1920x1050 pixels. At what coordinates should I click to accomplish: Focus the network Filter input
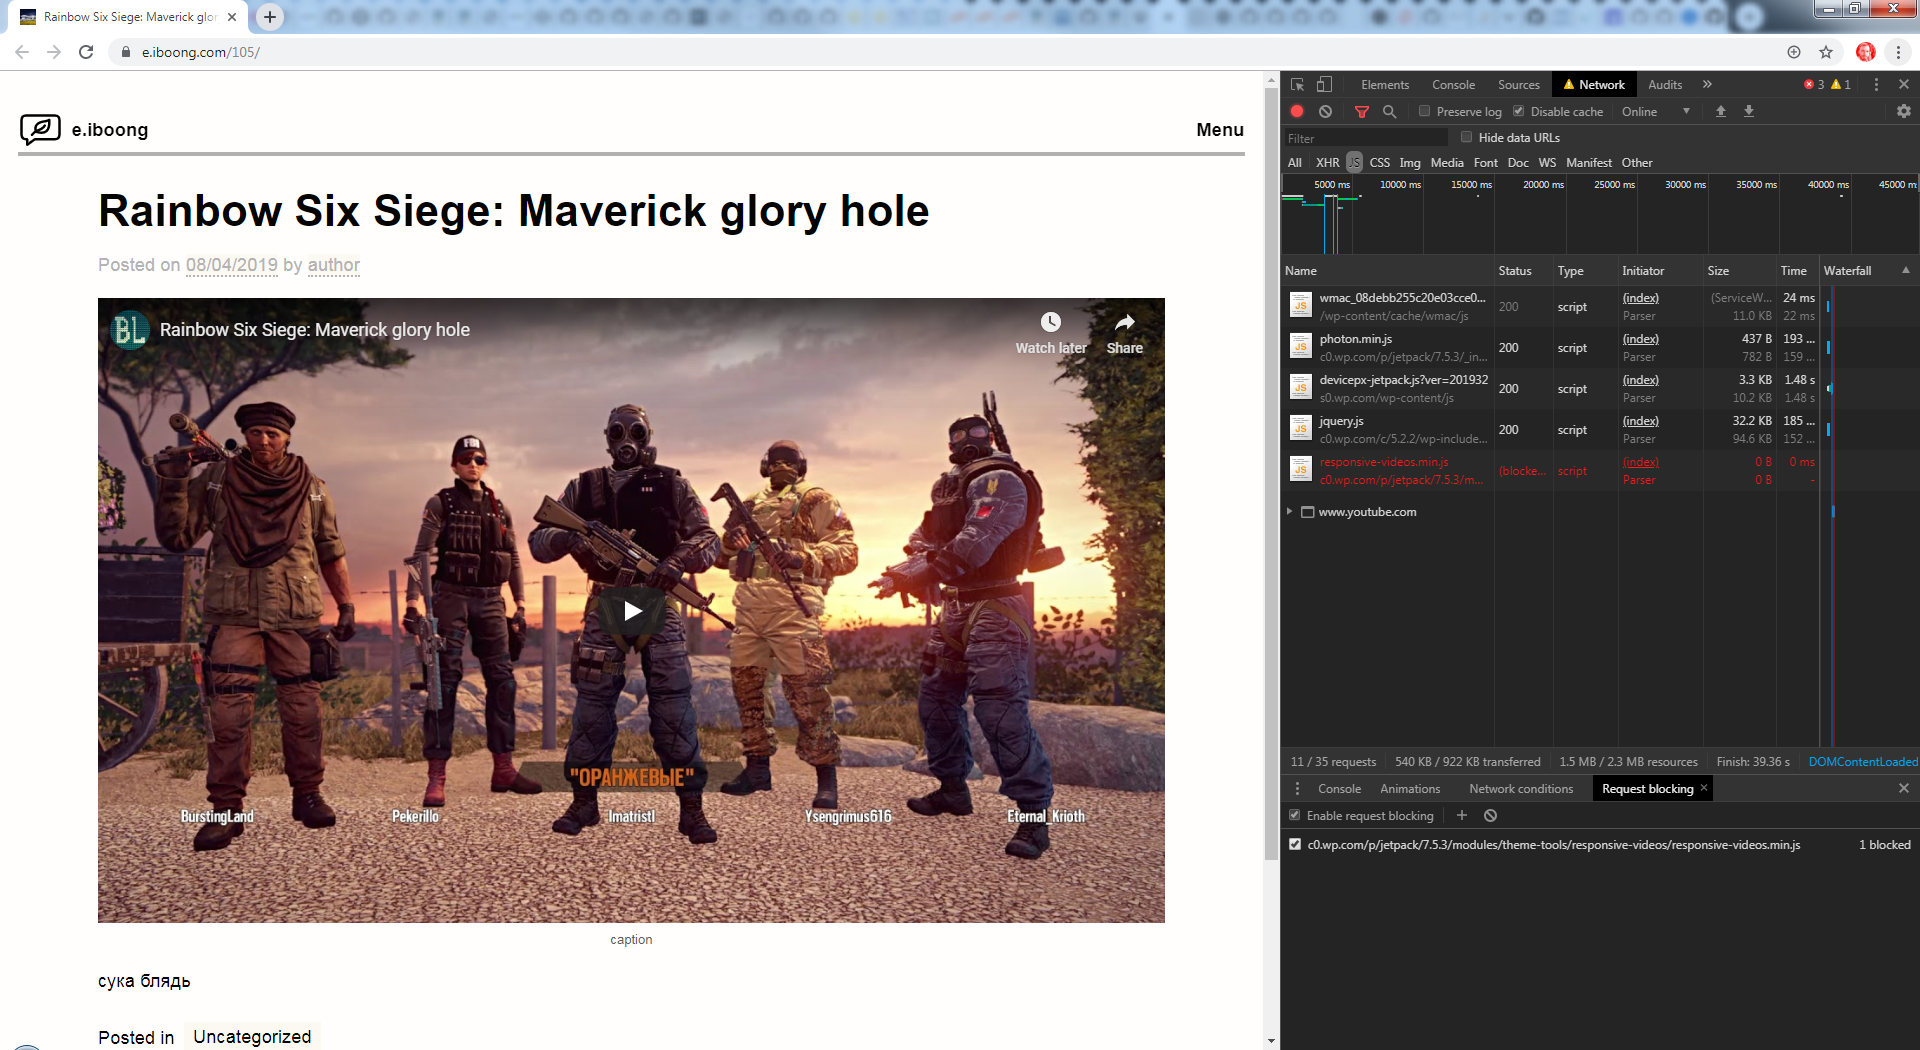click(x=1365, y=138)
